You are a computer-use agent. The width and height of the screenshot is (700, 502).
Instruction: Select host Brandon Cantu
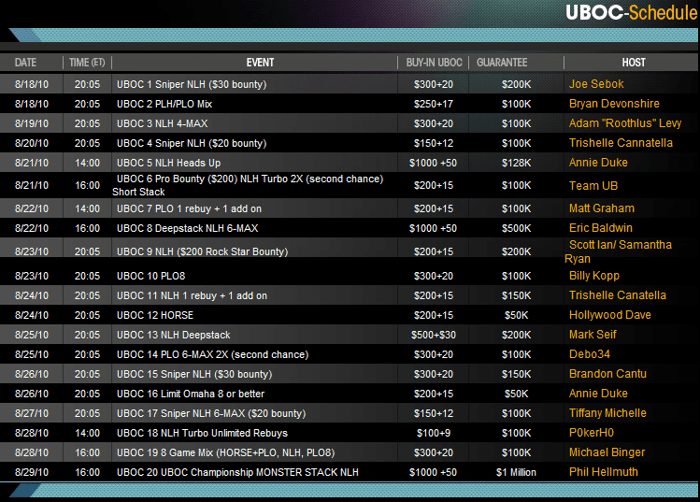point(608,374)
